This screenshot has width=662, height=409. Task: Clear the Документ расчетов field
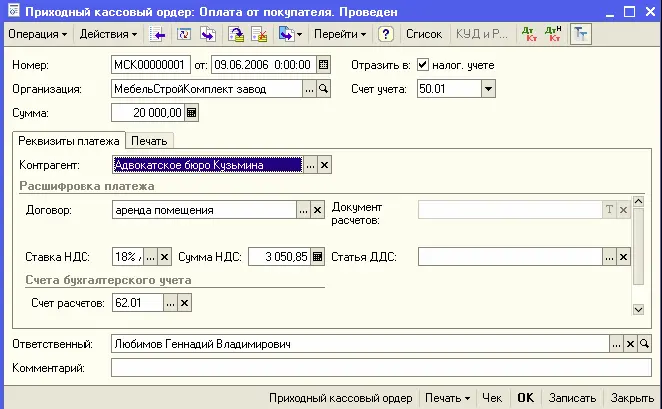(623, 210)
